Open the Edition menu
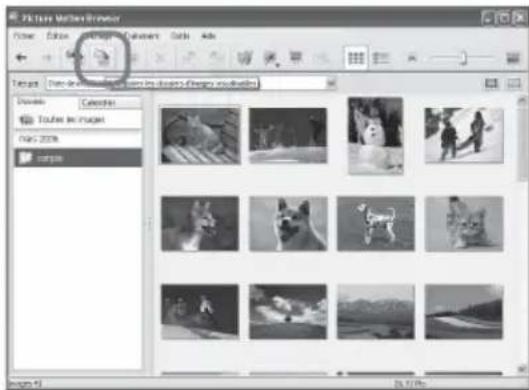Image resolution: width=529 pixels, height=390 pixels. pyautogui.click(x=58, y=36)
